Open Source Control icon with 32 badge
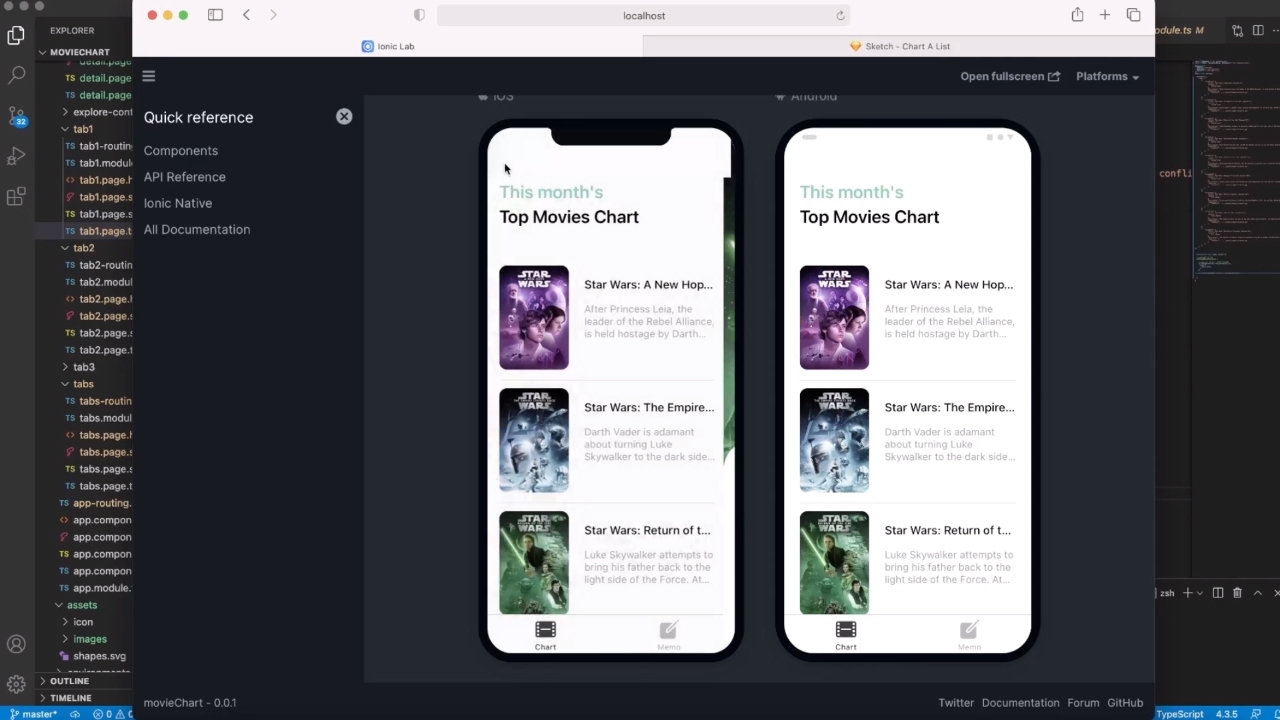This screenshot has height=720, width=1280. point(16,116)
